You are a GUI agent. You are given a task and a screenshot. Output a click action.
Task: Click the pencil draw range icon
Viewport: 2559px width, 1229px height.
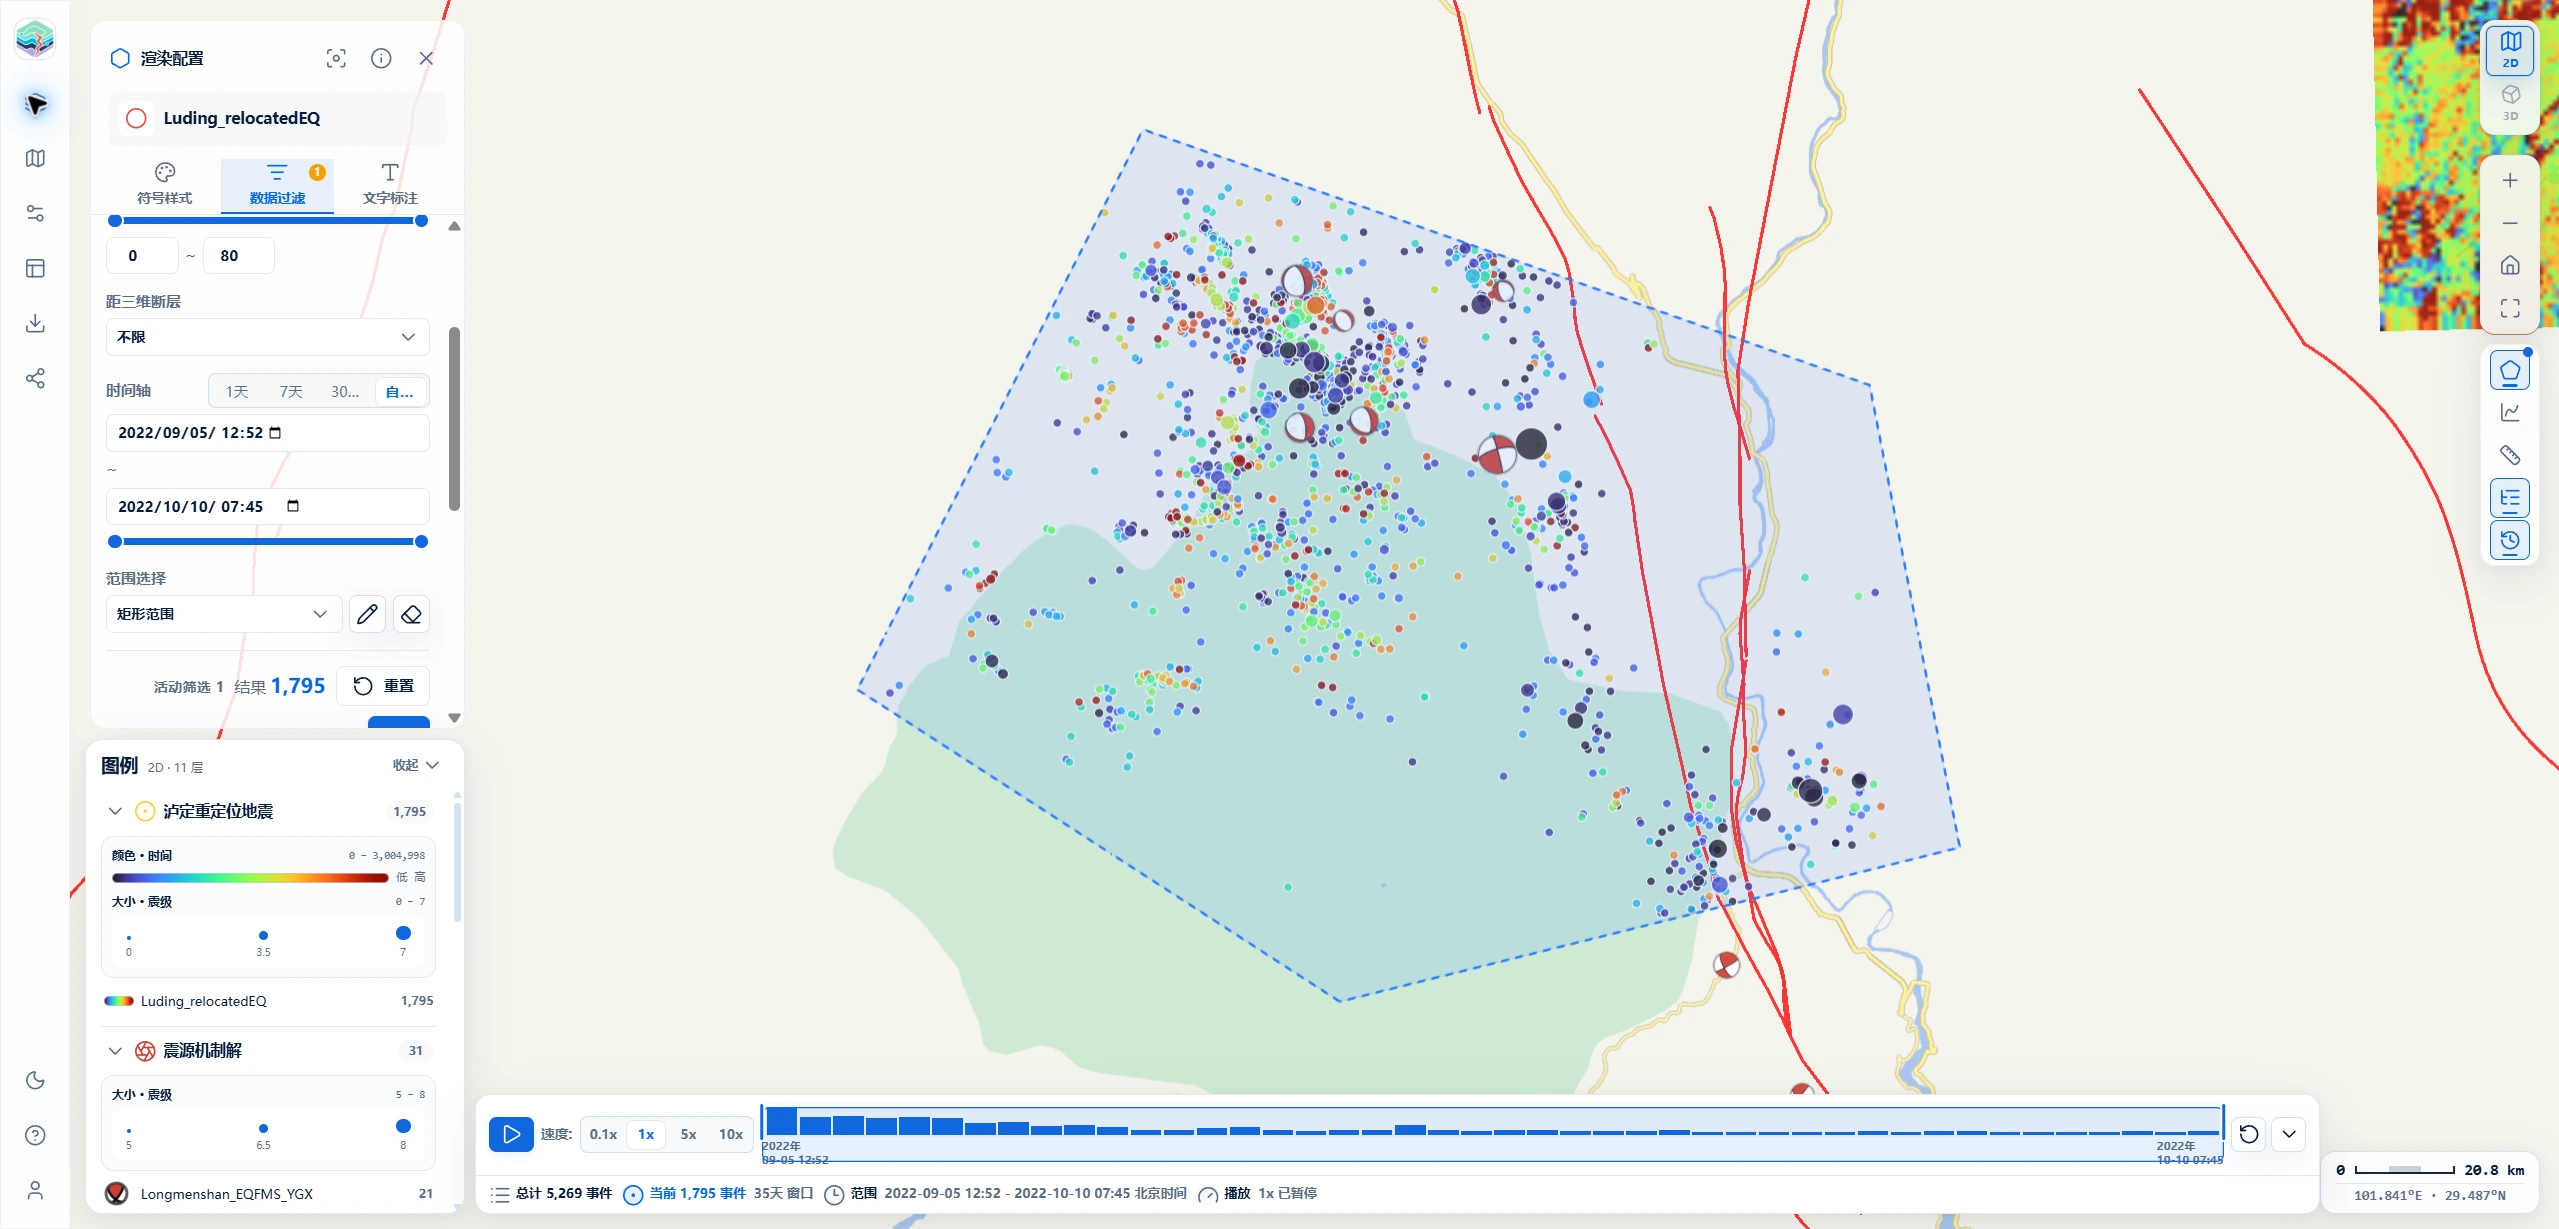coord(367,614)
